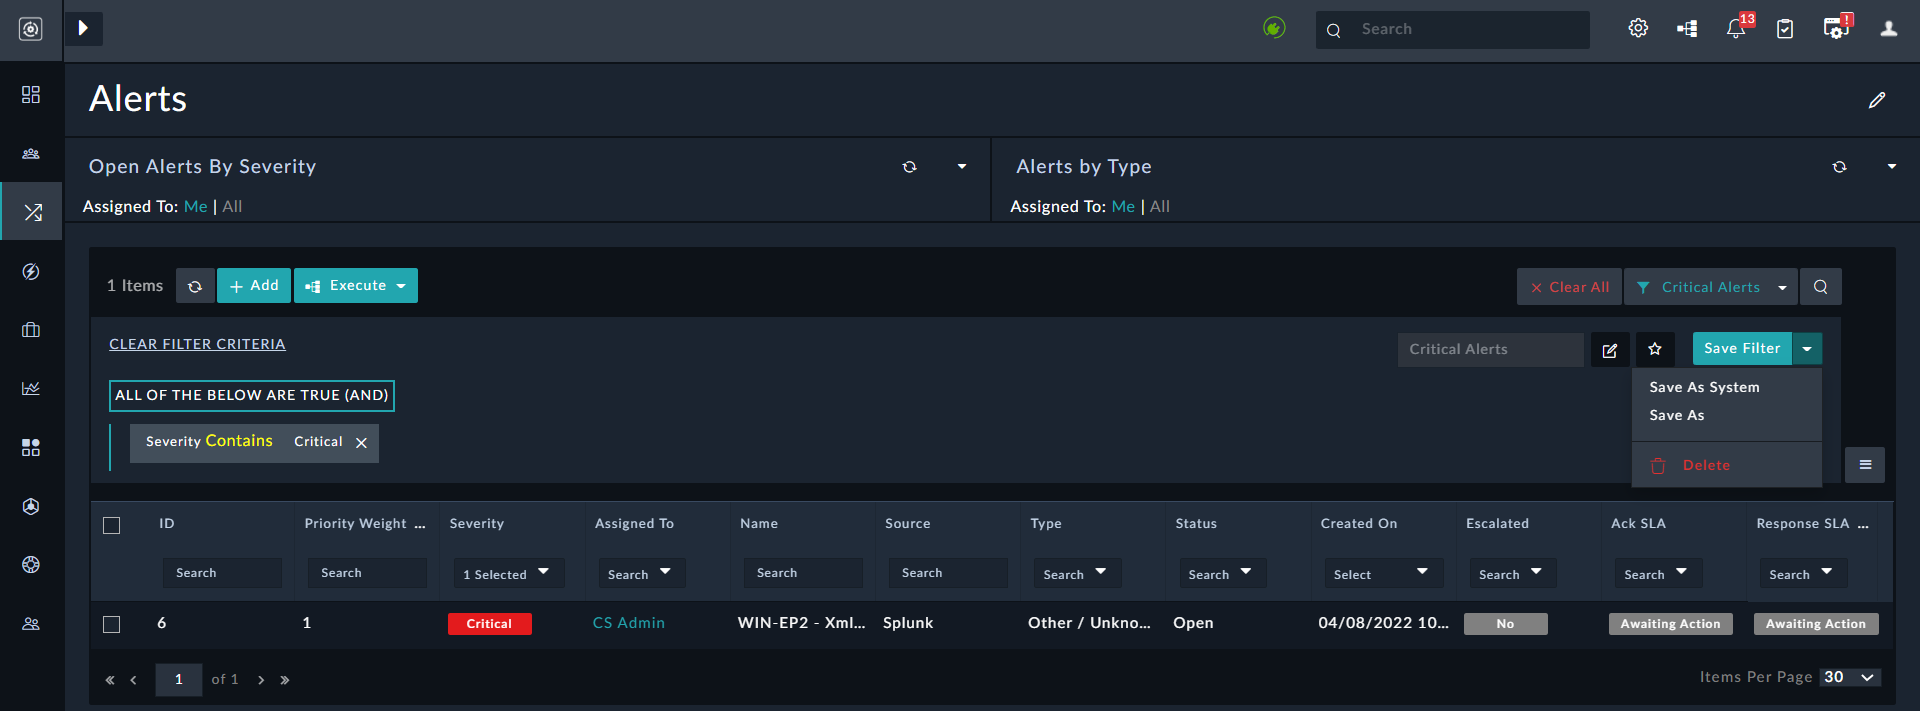Open the grid search magnifier icon

point(1820,287)
